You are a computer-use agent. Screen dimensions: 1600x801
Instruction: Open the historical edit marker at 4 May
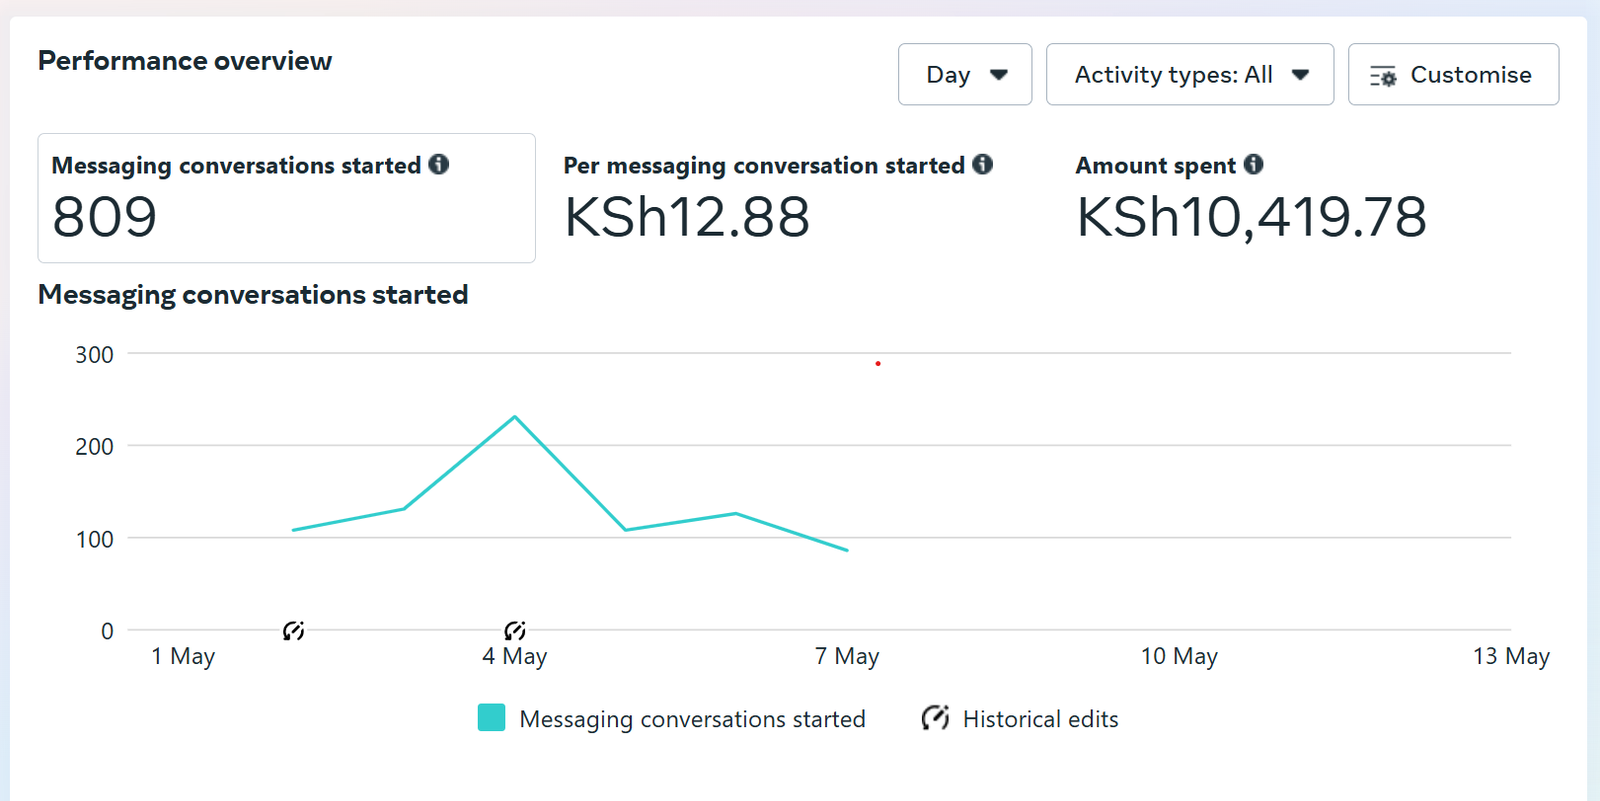click(x=515, y=631)
